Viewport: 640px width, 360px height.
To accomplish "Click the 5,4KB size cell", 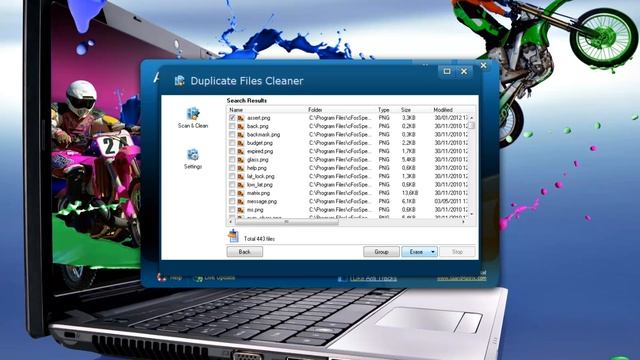I will pos(409,160).
